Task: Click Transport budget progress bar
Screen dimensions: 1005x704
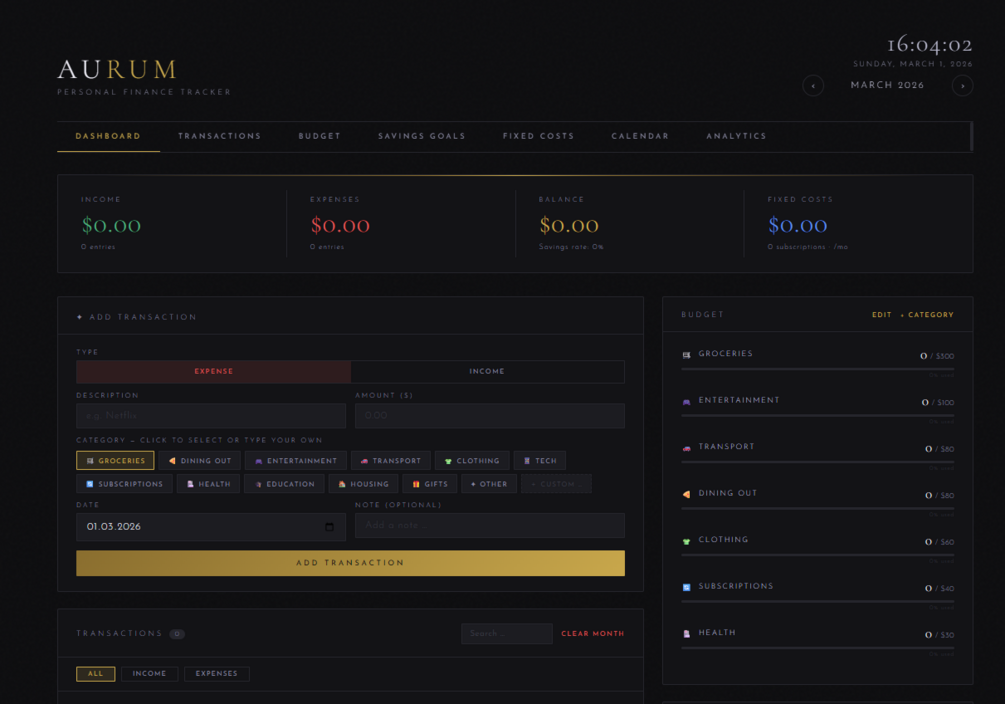Action: pyautogui.click(x=818, y=462)
